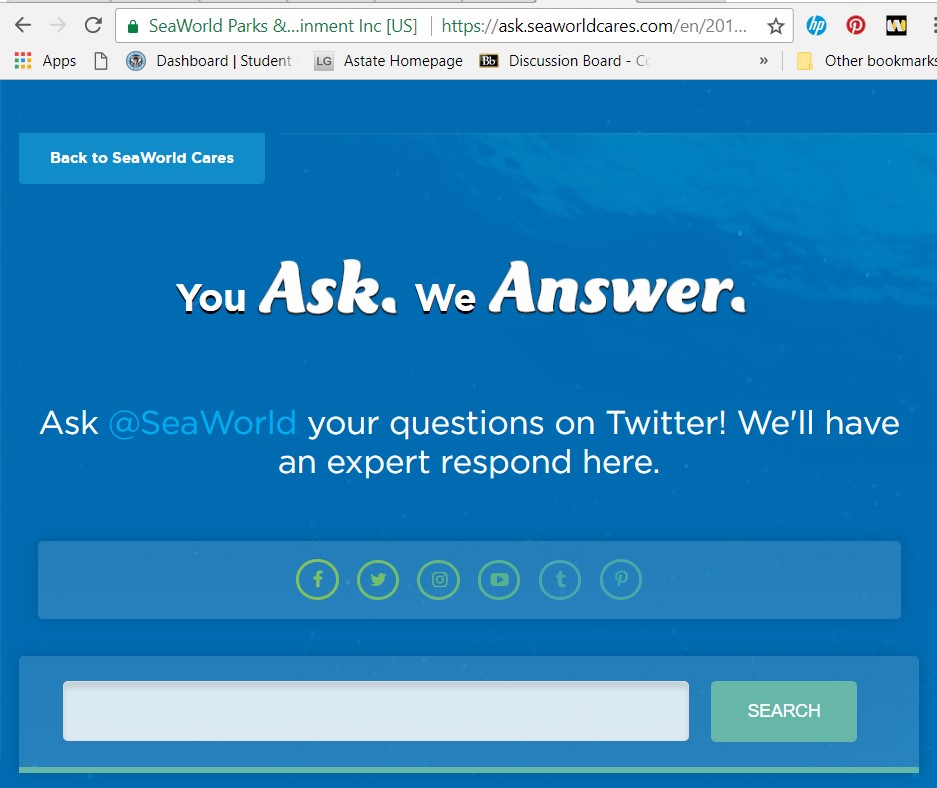Expand hidden bookmarks chevron
The image size is (937, 788).
(763, 60)
